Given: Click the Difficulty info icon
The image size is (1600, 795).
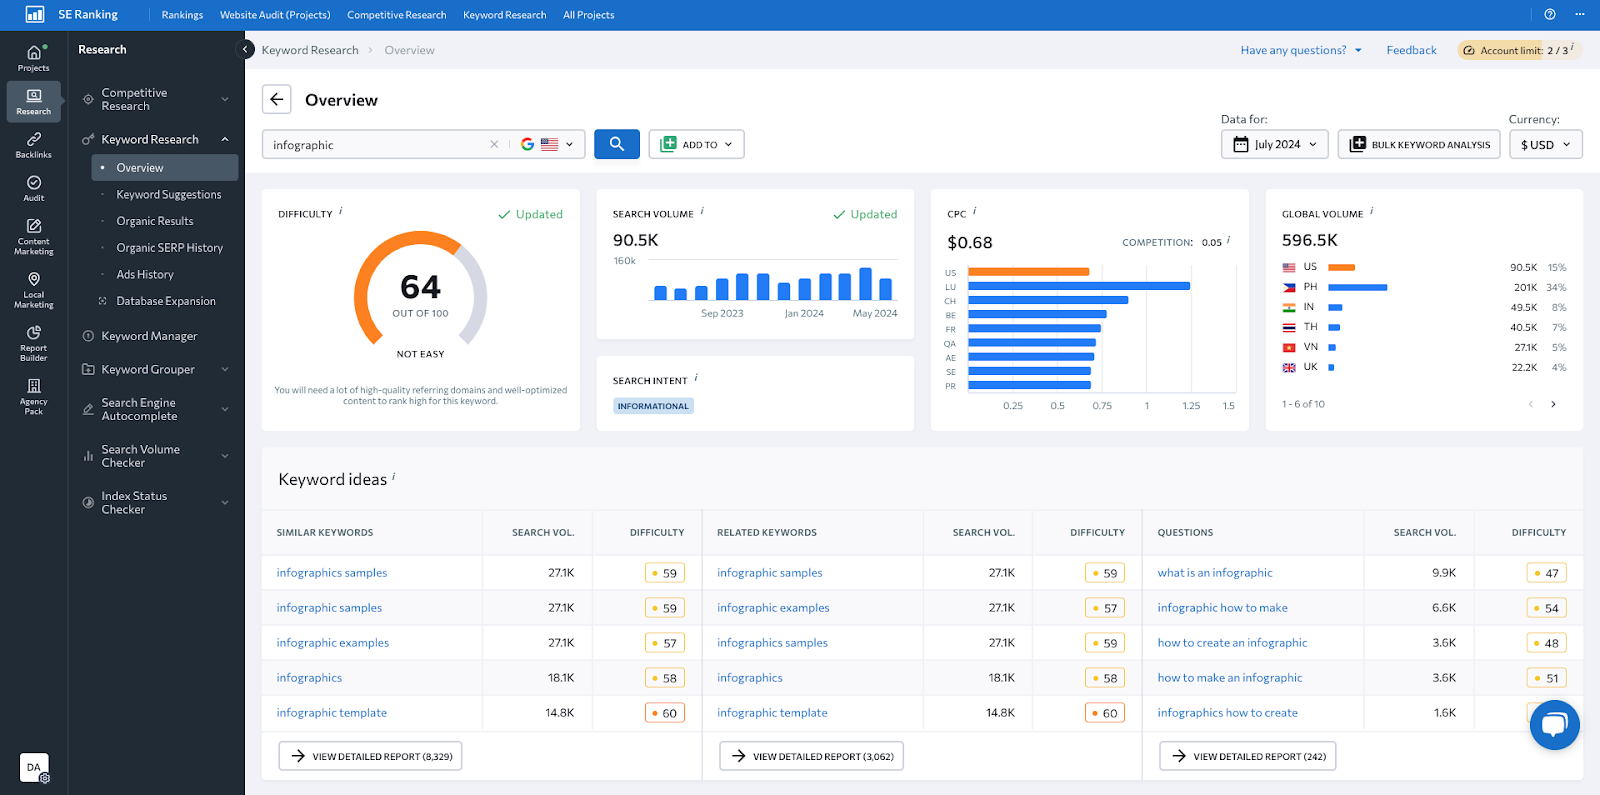Looking at the screenshot, I should pos(341,211).
